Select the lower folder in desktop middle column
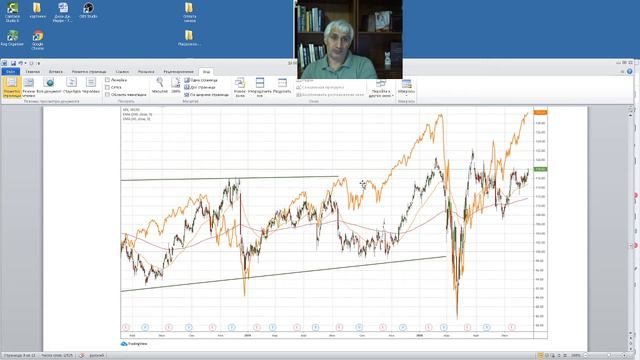 (x=189, y=38)
